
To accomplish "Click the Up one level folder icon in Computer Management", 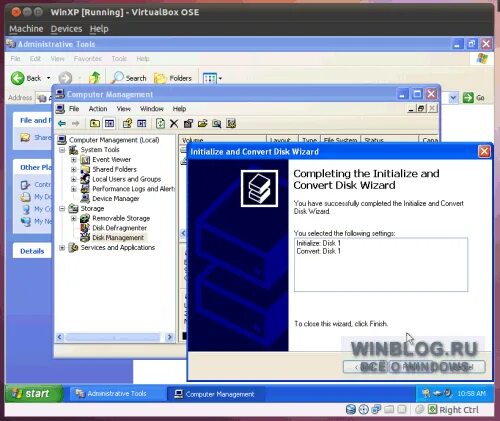I will 95,124.
